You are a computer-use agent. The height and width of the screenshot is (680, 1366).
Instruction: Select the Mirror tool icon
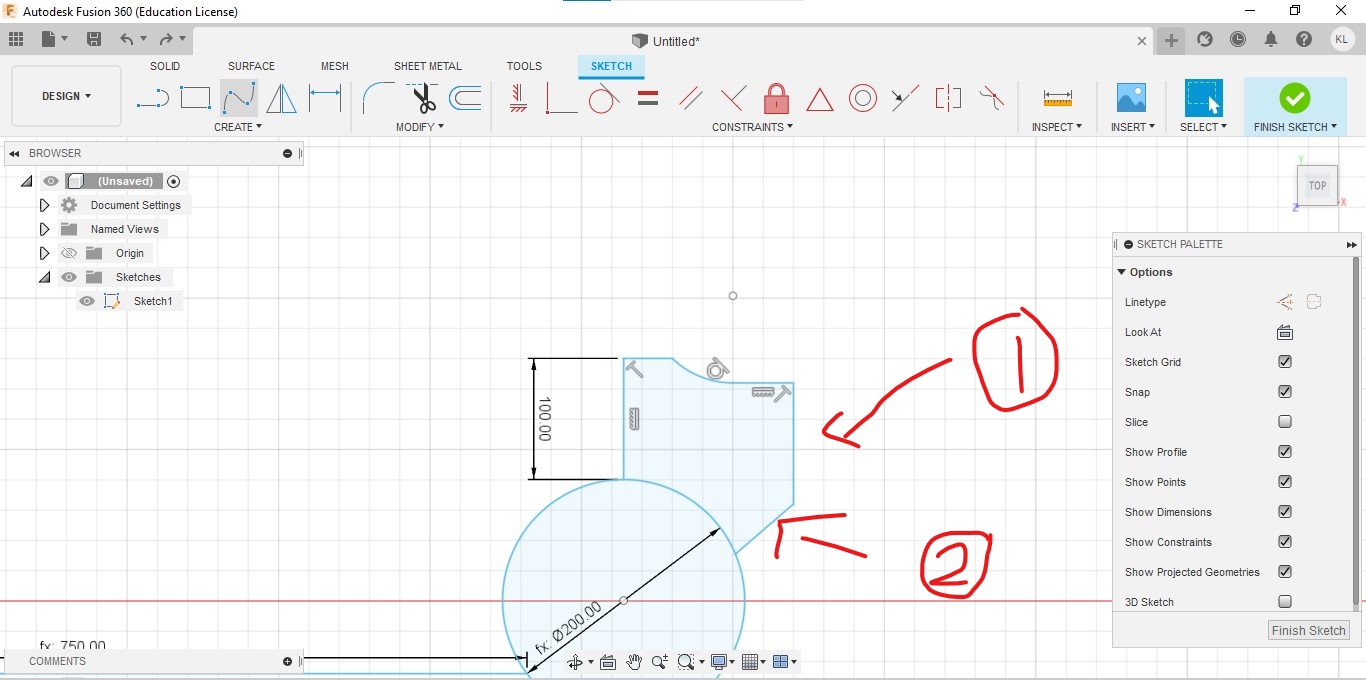pyautogui.click(x=281, y=98)
